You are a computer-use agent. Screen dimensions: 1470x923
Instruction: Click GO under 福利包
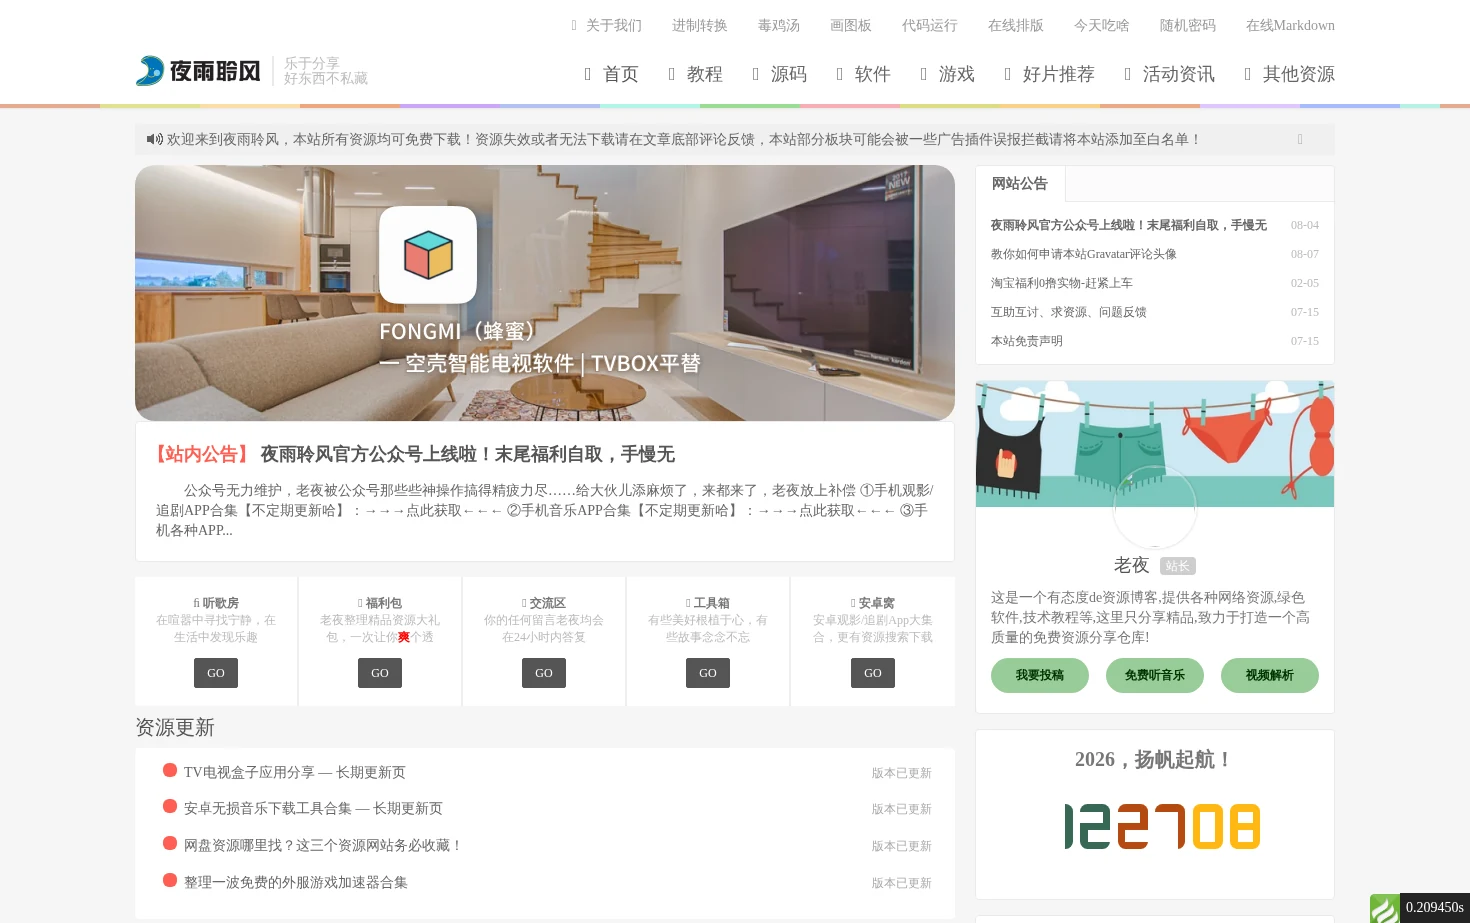[380, 673]
